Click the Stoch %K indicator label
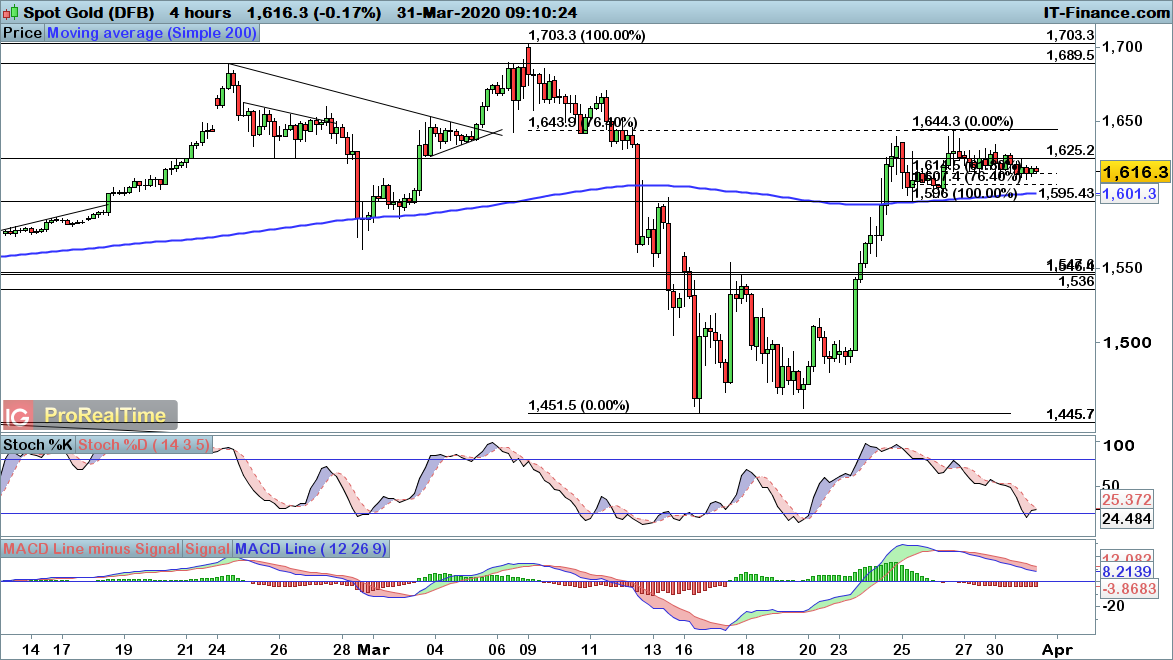Screen dimensions: 1173x660 coord(37,444)
